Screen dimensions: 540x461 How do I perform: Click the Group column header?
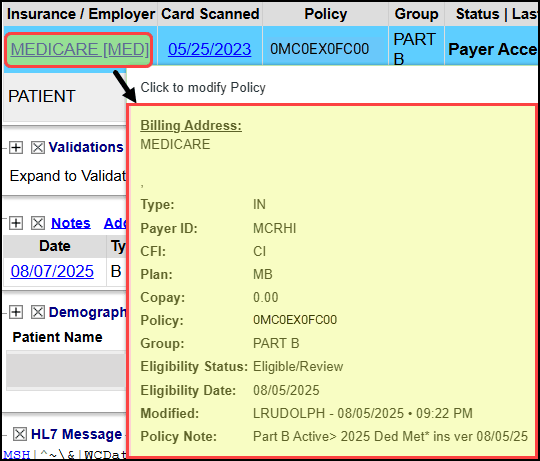416,14
